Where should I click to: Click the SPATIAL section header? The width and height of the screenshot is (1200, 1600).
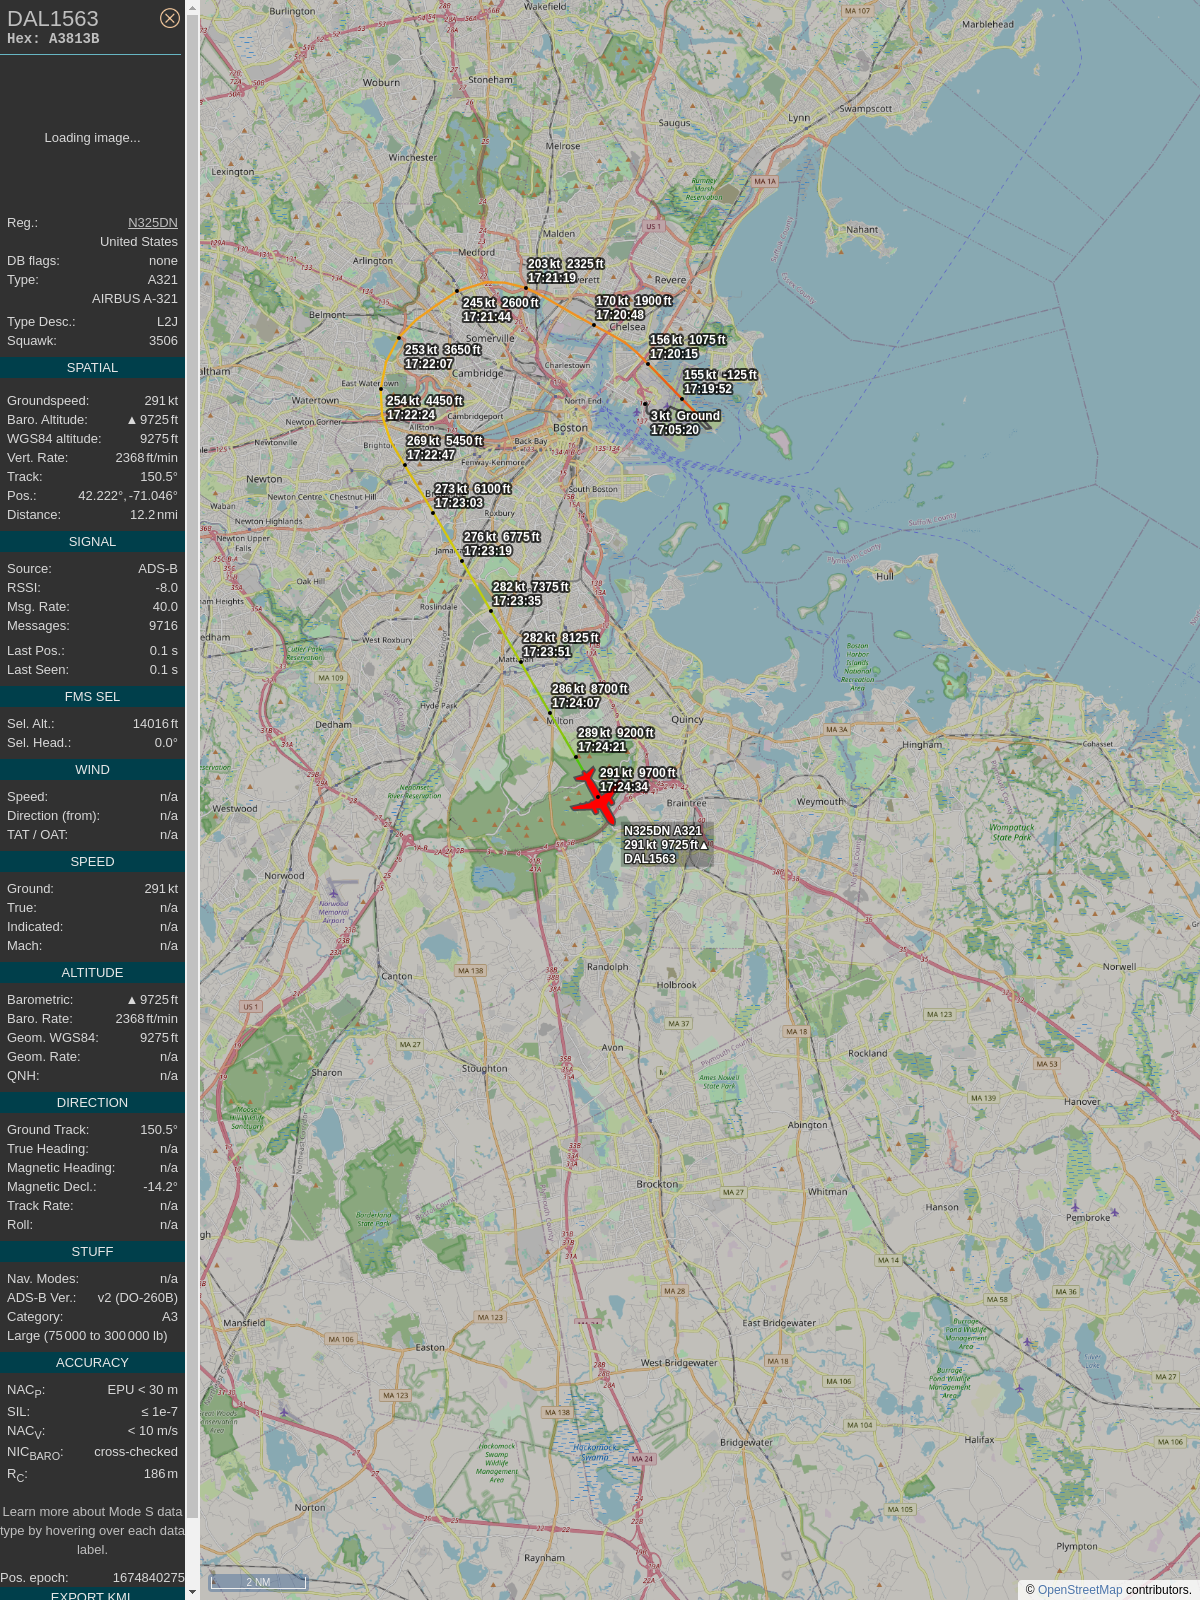click(92, 368)
